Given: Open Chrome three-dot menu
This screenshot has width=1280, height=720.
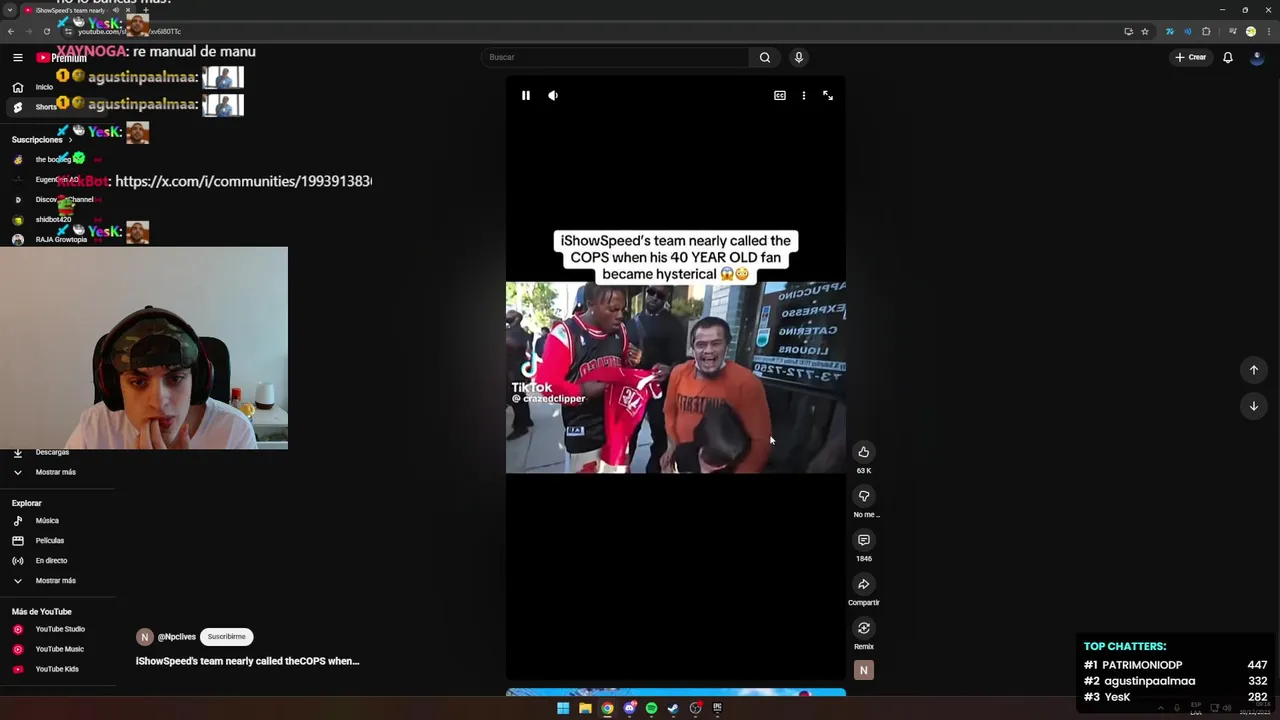Looking at the screenshot, I should coord(1267,31).
